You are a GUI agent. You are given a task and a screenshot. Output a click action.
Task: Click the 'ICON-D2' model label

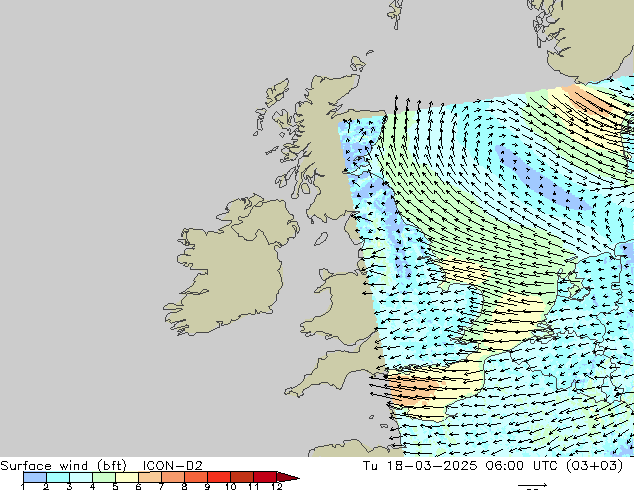(x=173, y=466)
